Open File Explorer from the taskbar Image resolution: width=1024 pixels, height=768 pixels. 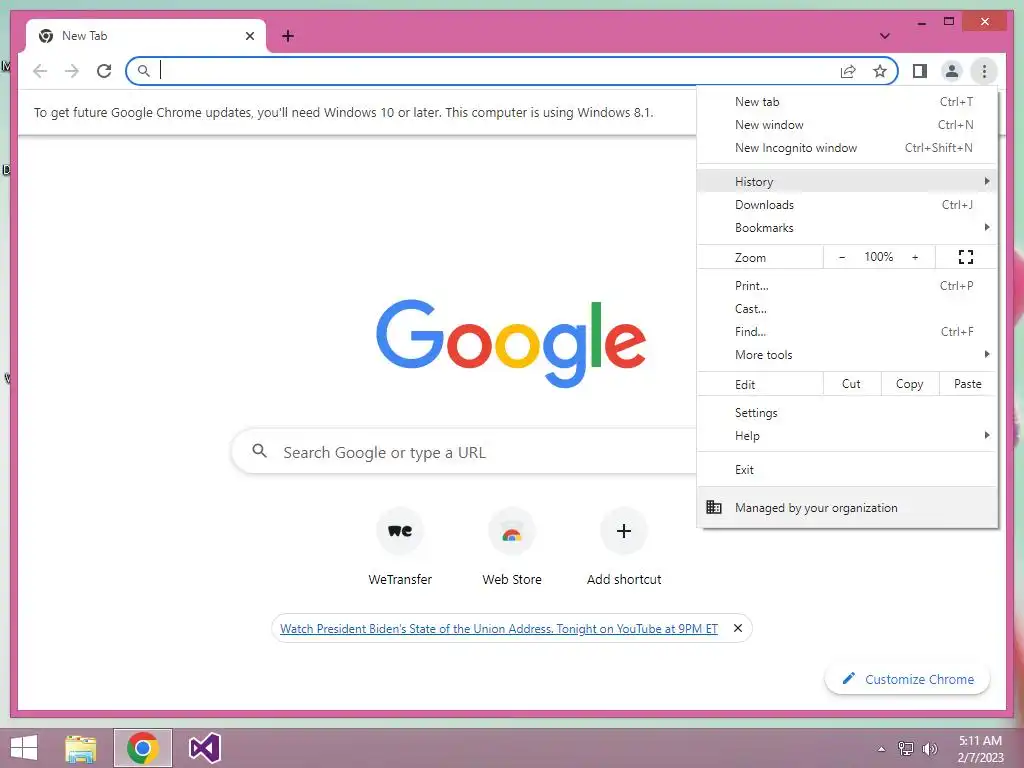[x=81, y=748]
